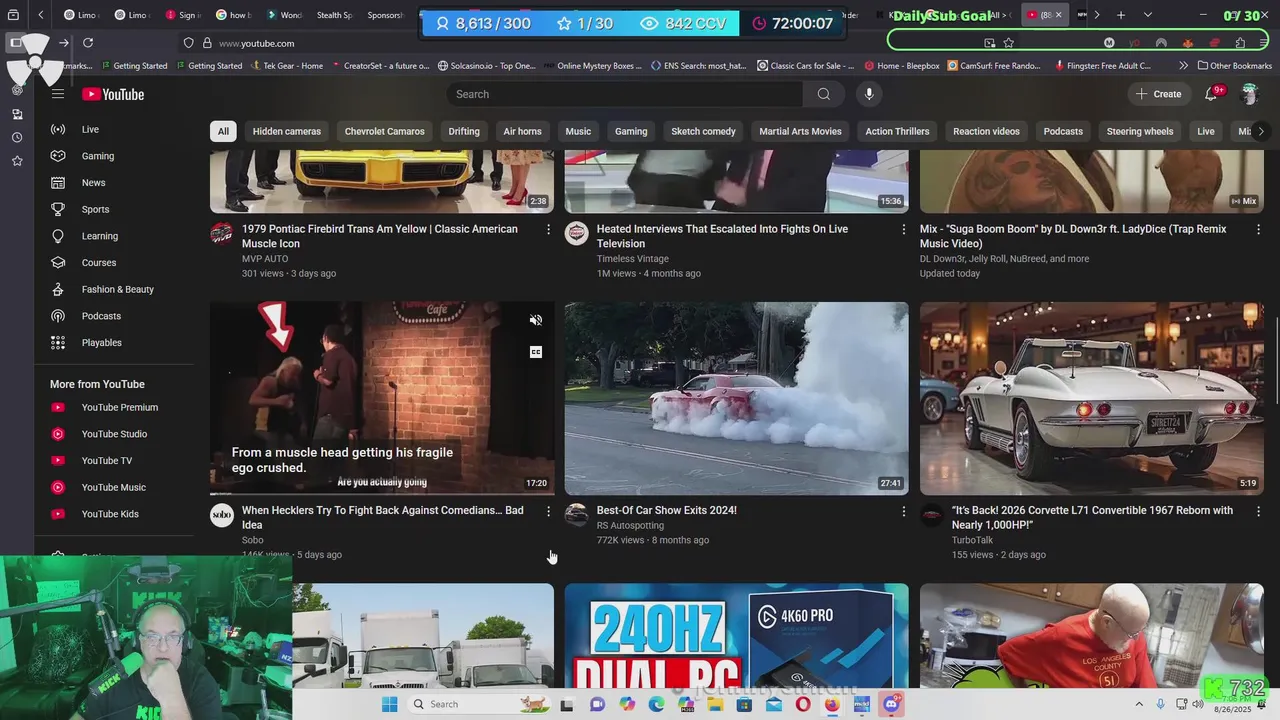Select the Hidden cameras chip

(287, 131)
